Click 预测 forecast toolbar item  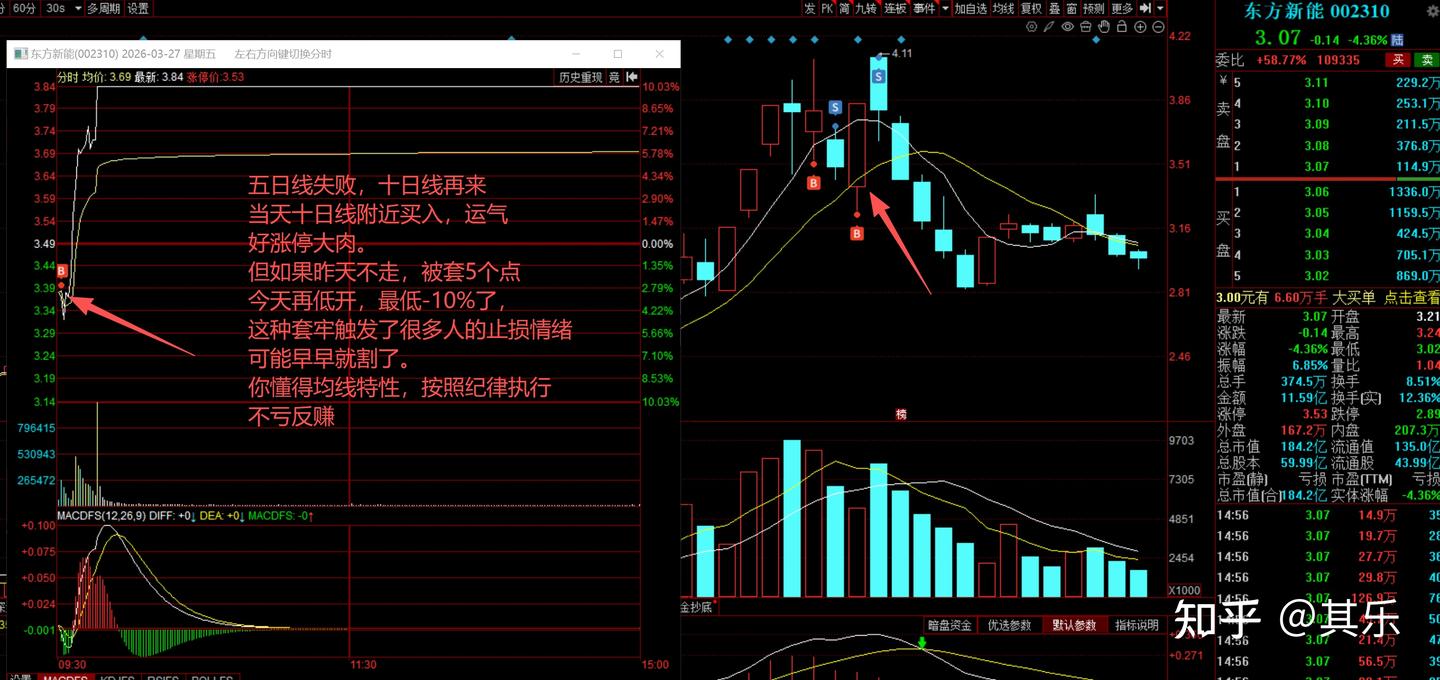(x=1093, y=8)
